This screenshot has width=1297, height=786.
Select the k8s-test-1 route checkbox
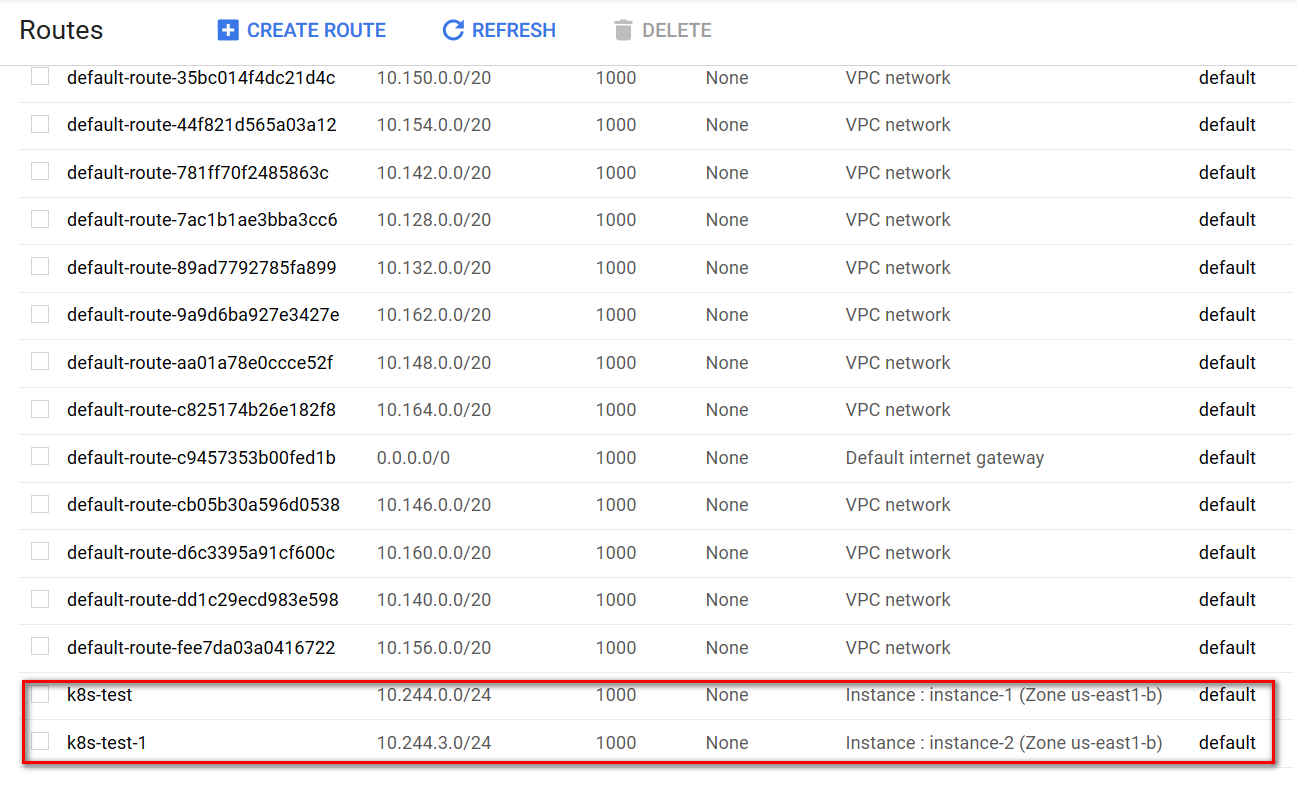click(40, 741)
